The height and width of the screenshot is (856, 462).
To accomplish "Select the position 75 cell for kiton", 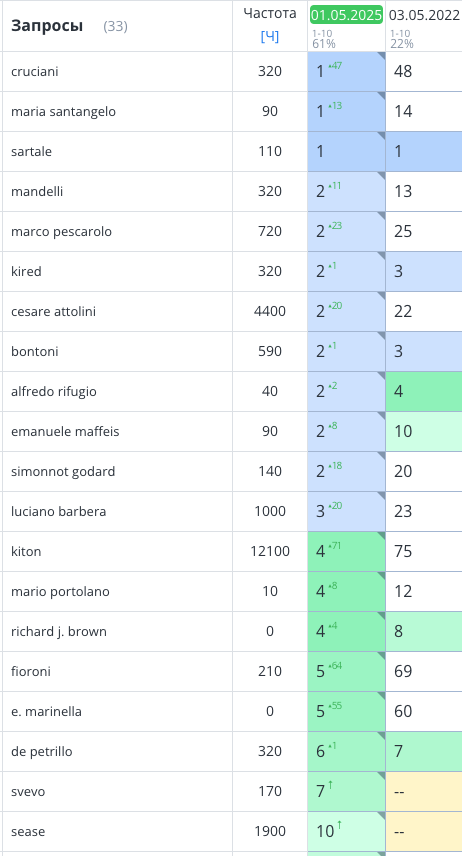I will coord(424,551).
